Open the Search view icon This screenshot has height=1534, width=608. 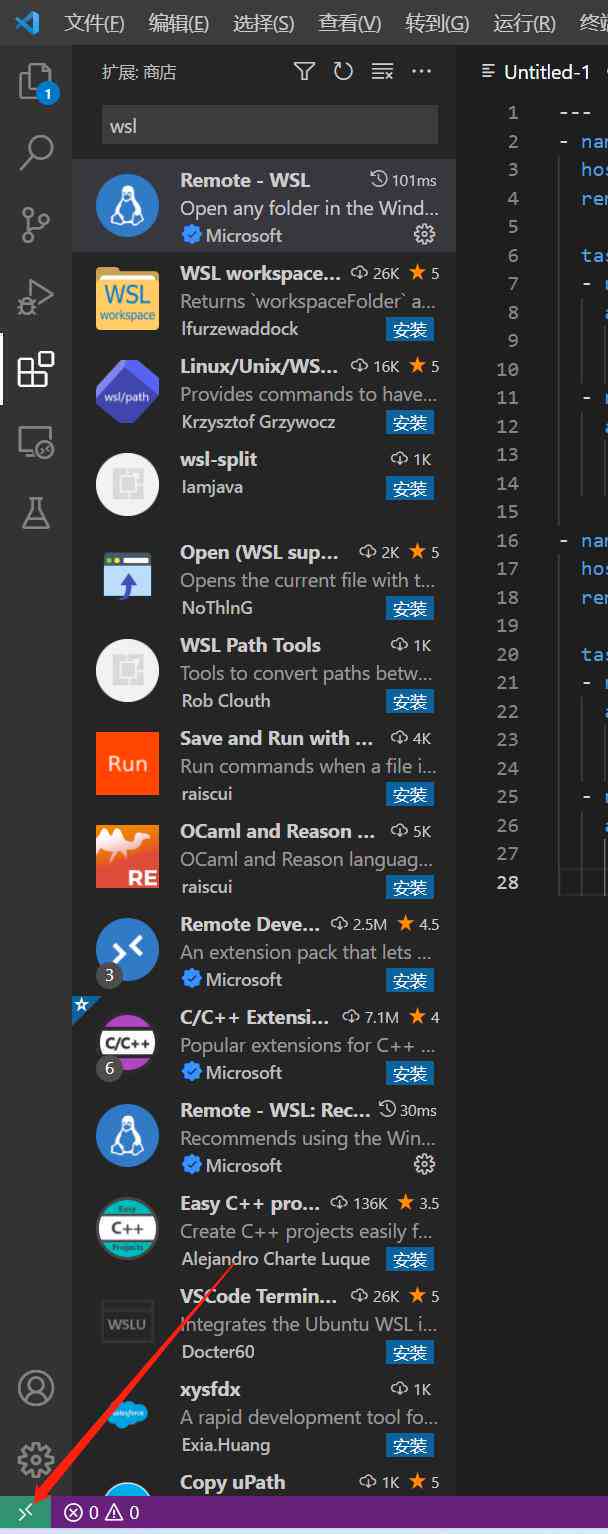tap(36, 153)
